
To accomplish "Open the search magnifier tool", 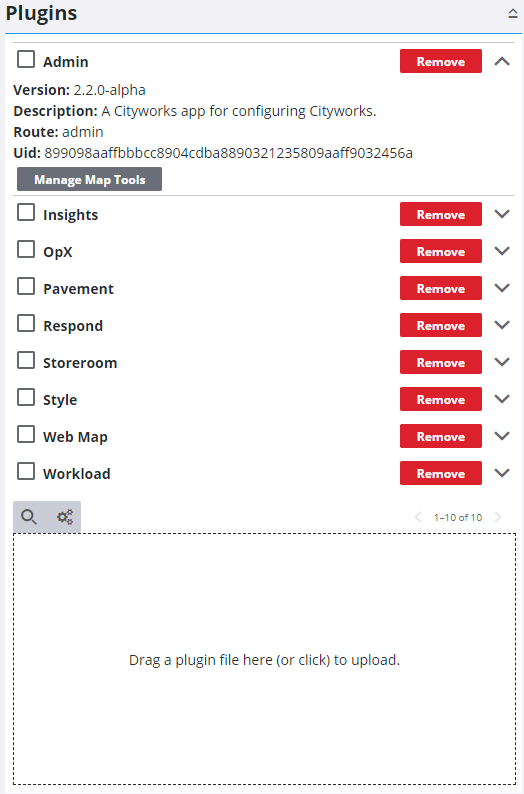I will pyautogui.click(x=29, y=517).
